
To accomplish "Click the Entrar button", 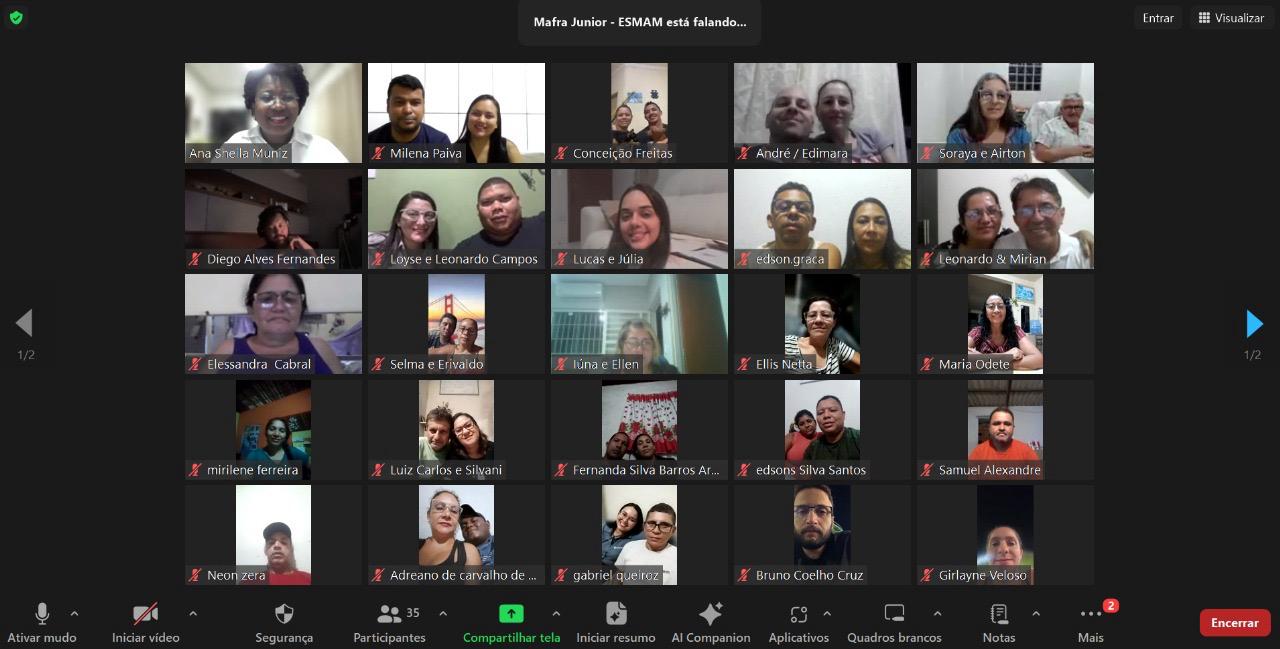I will pyautogui.click(x=1158, y=18).
